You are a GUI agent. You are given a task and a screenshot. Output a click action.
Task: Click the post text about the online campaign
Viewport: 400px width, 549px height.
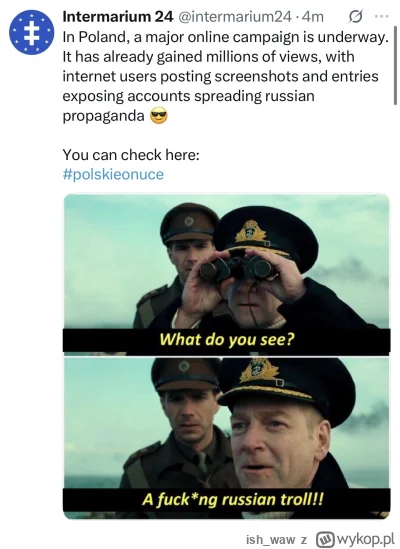[x=226, y=76]
